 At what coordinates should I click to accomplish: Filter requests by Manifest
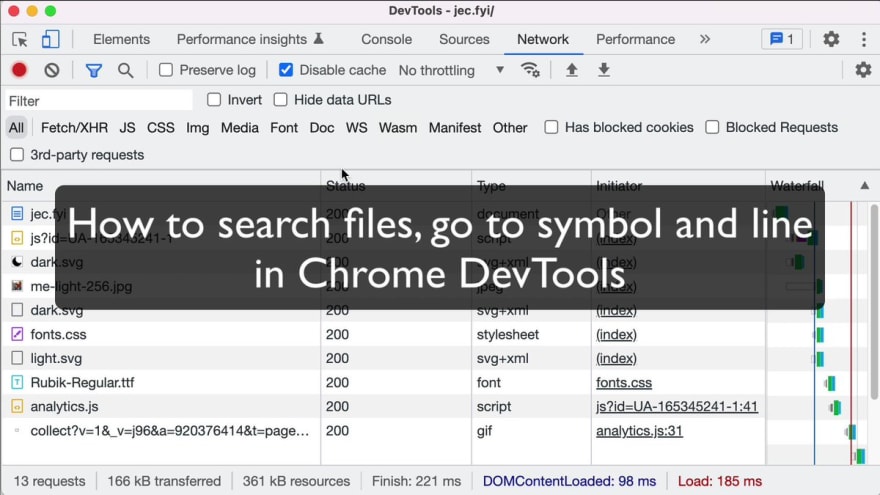coord(455,128)
